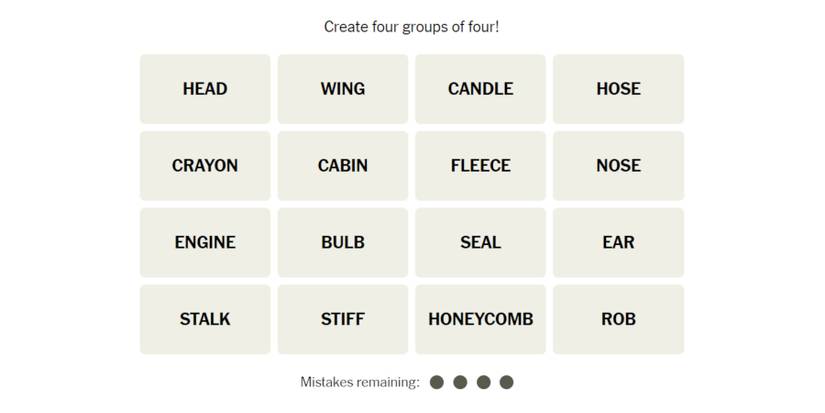Screen dimensions: 825x413
Task: Click the STIFF word tile
Action: [343, 319]
